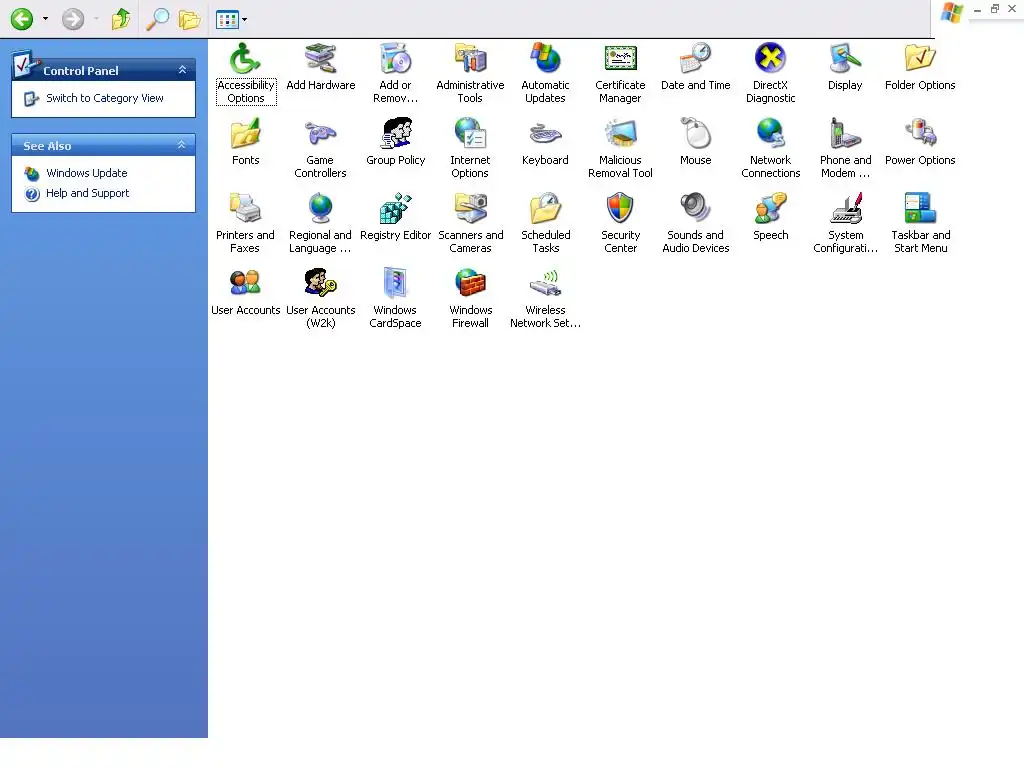Open User Accounts (W2k)
The image size is (1024, 768).
click(x=321, y=298)
